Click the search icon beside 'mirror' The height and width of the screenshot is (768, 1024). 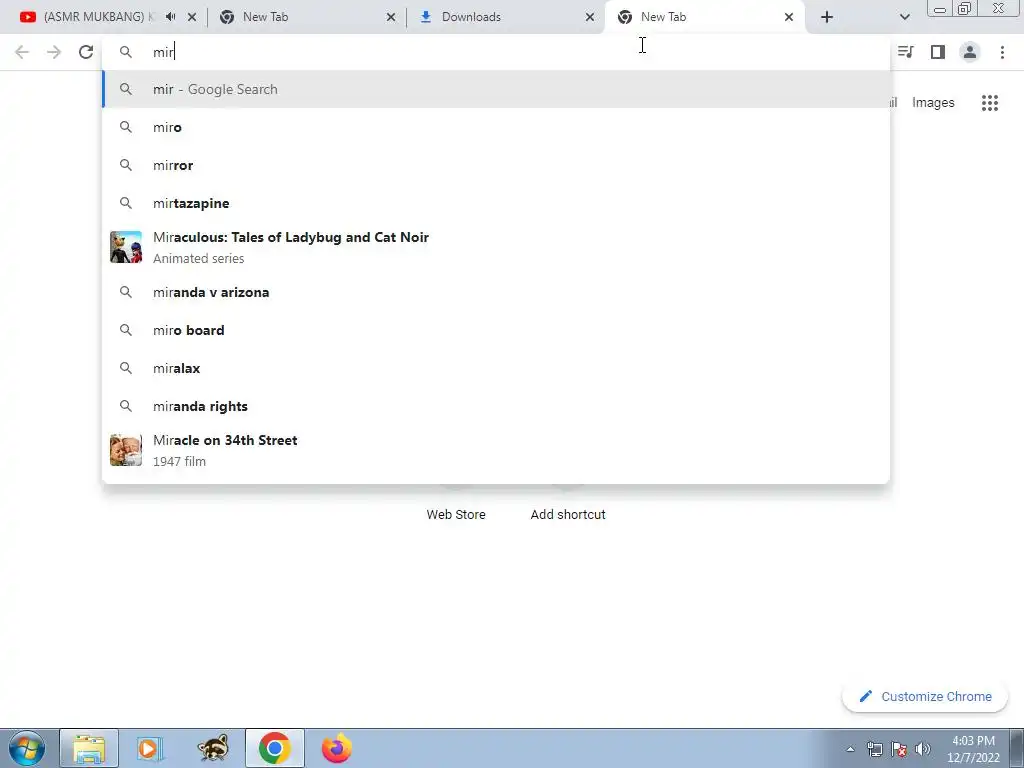point(126,165)
